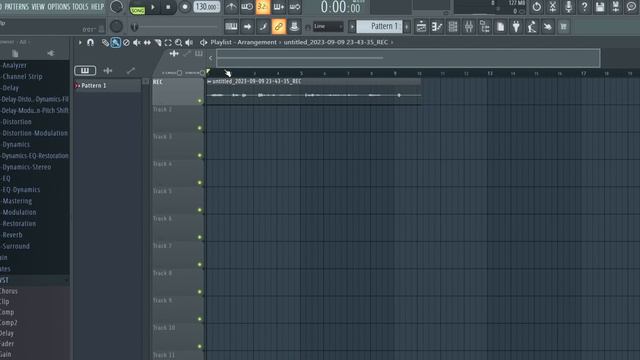Click the wait-for-input recording icon

247,7
